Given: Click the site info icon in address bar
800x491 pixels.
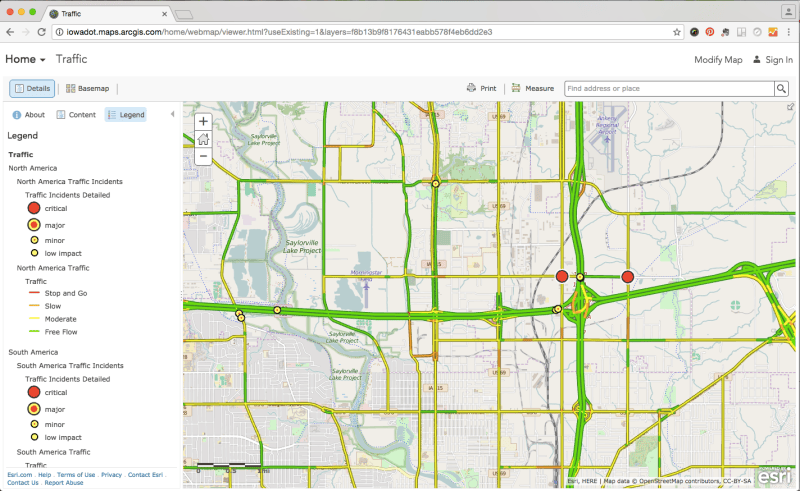Looking at the screenshot, I should click(x=59, y=32).
